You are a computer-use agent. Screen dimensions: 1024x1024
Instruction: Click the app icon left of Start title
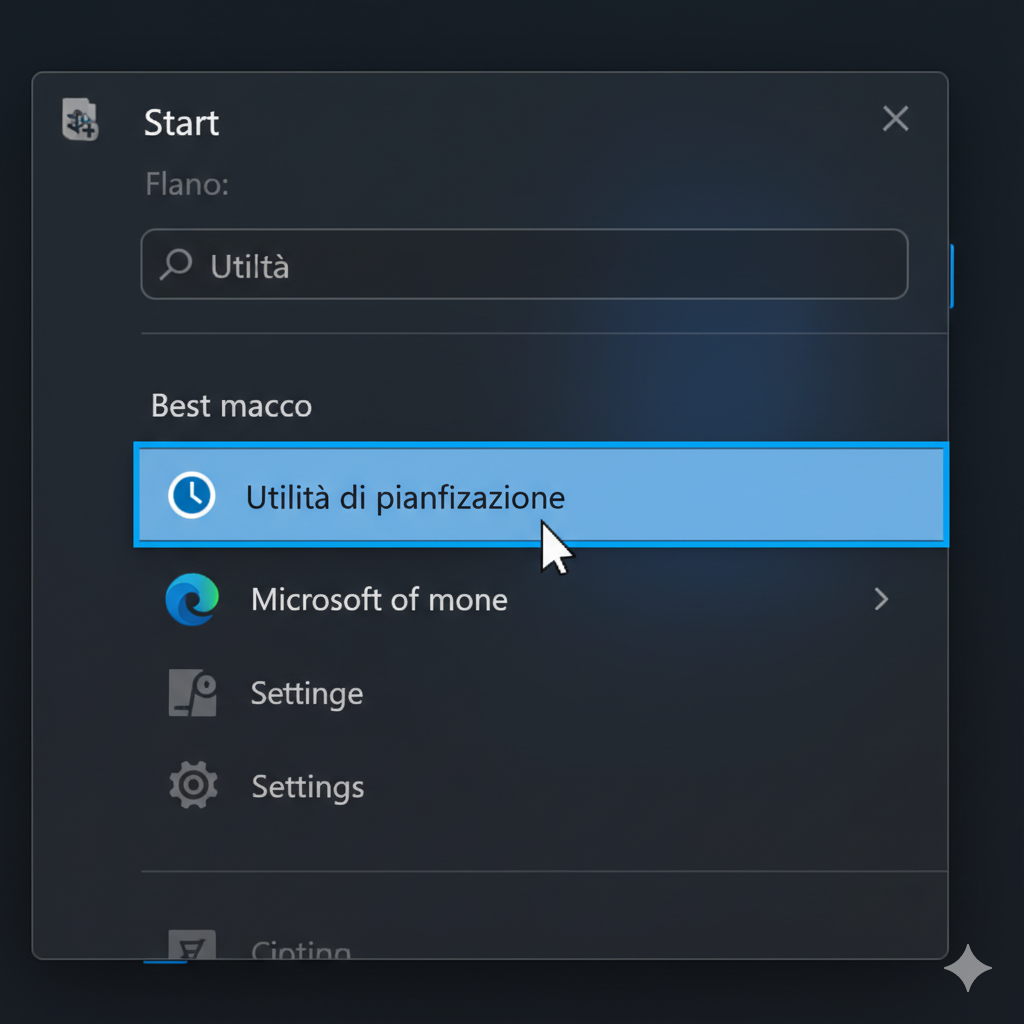pyautogui.click(x=80, y=120)
